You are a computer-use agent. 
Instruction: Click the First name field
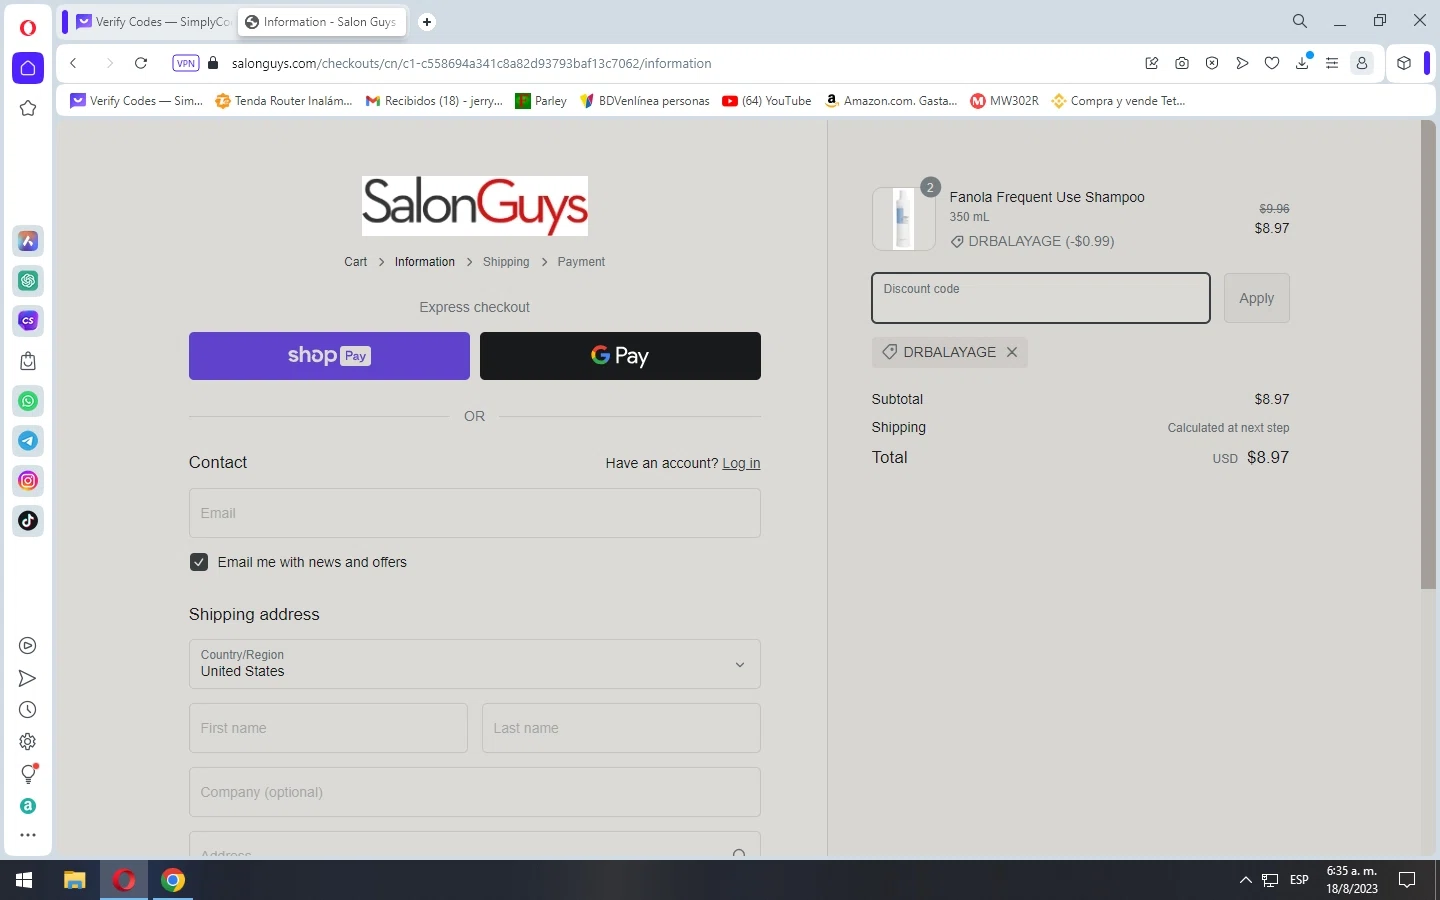click(328, 728)
